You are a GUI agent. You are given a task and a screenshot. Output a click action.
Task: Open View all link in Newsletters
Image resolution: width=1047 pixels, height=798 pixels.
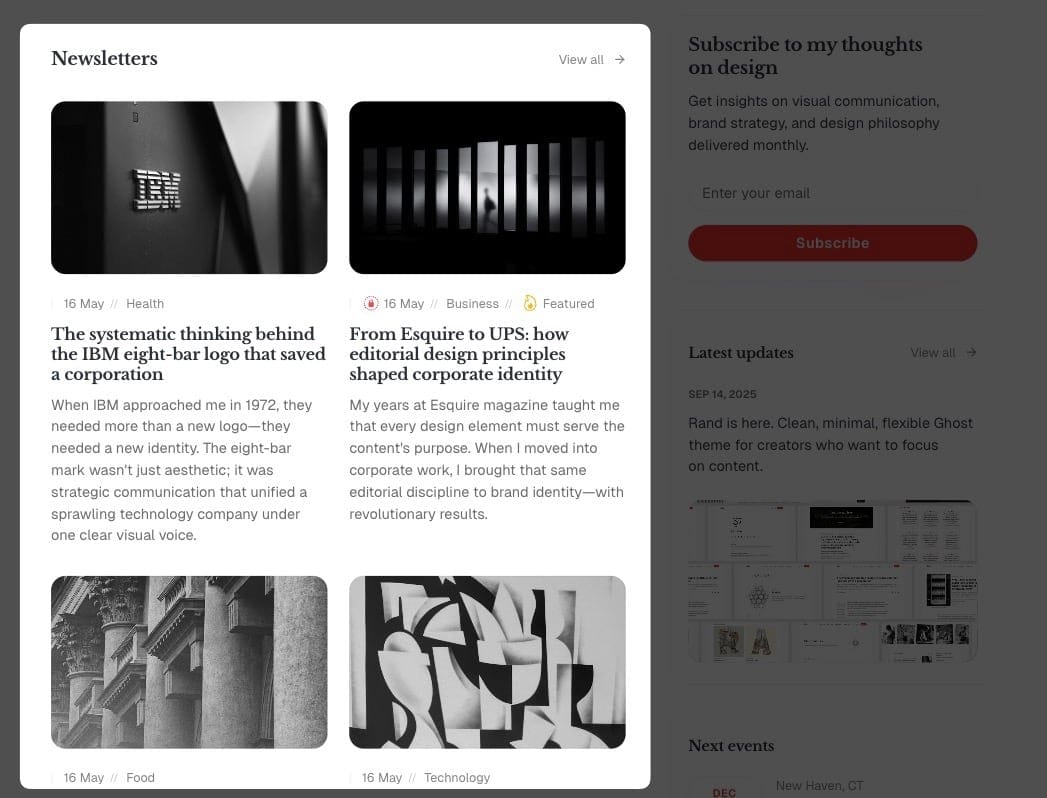(592, 59)
